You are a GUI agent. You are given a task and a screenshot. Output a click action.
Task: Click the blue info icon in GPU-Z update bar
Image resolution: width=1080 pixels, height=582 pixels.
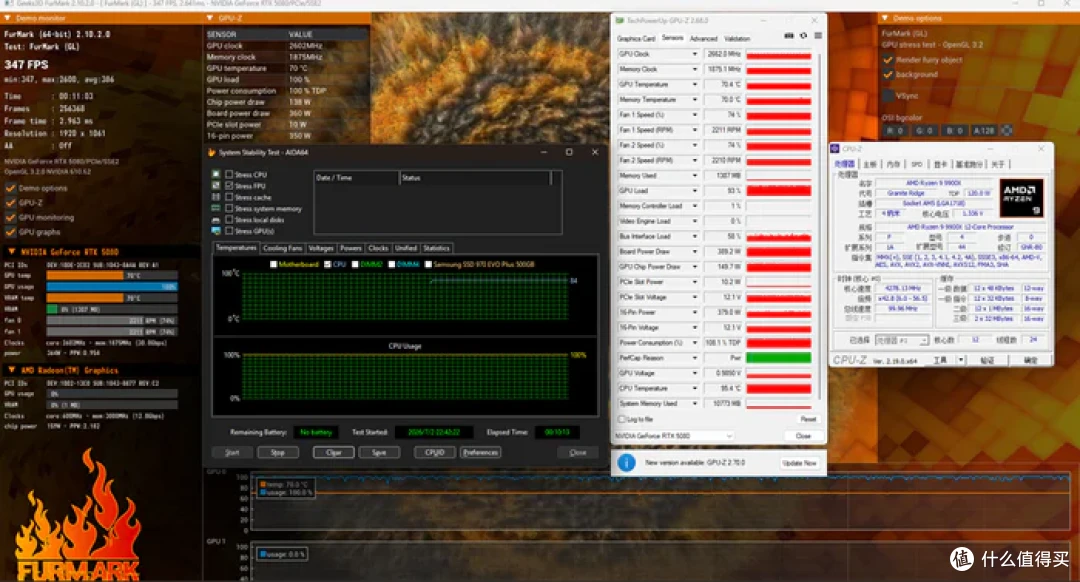pyautogui.click(x=626, y=463)
